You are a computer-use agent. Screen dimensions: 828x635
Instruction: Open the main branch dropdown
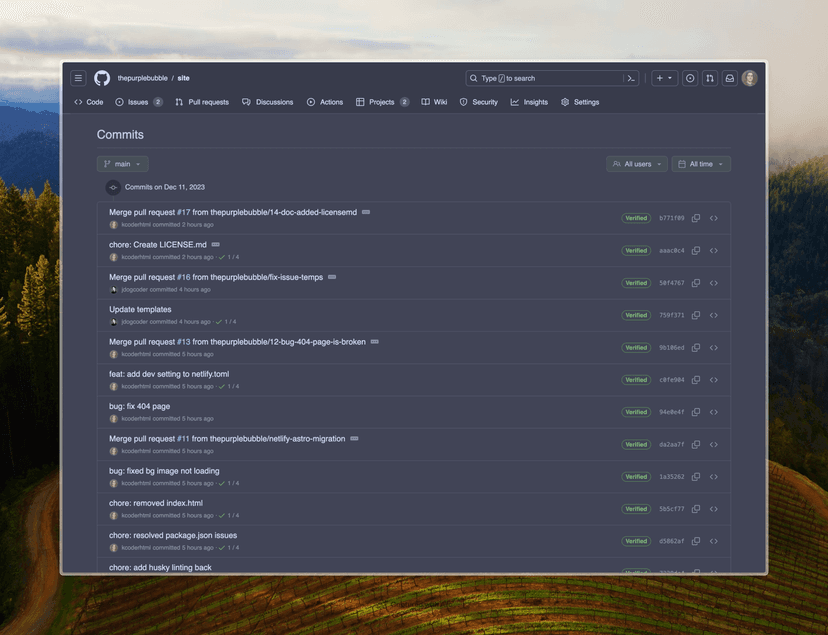[x=123, y=164]
